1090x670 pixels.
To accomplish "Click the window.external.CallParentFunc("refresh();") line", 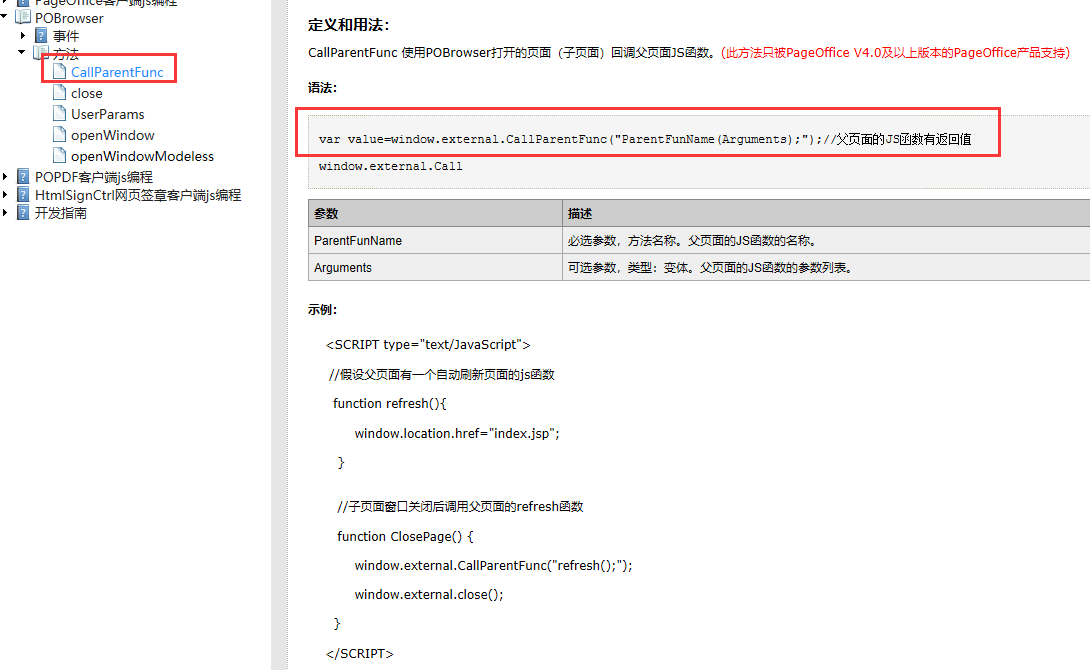I will tap(494, 566).
